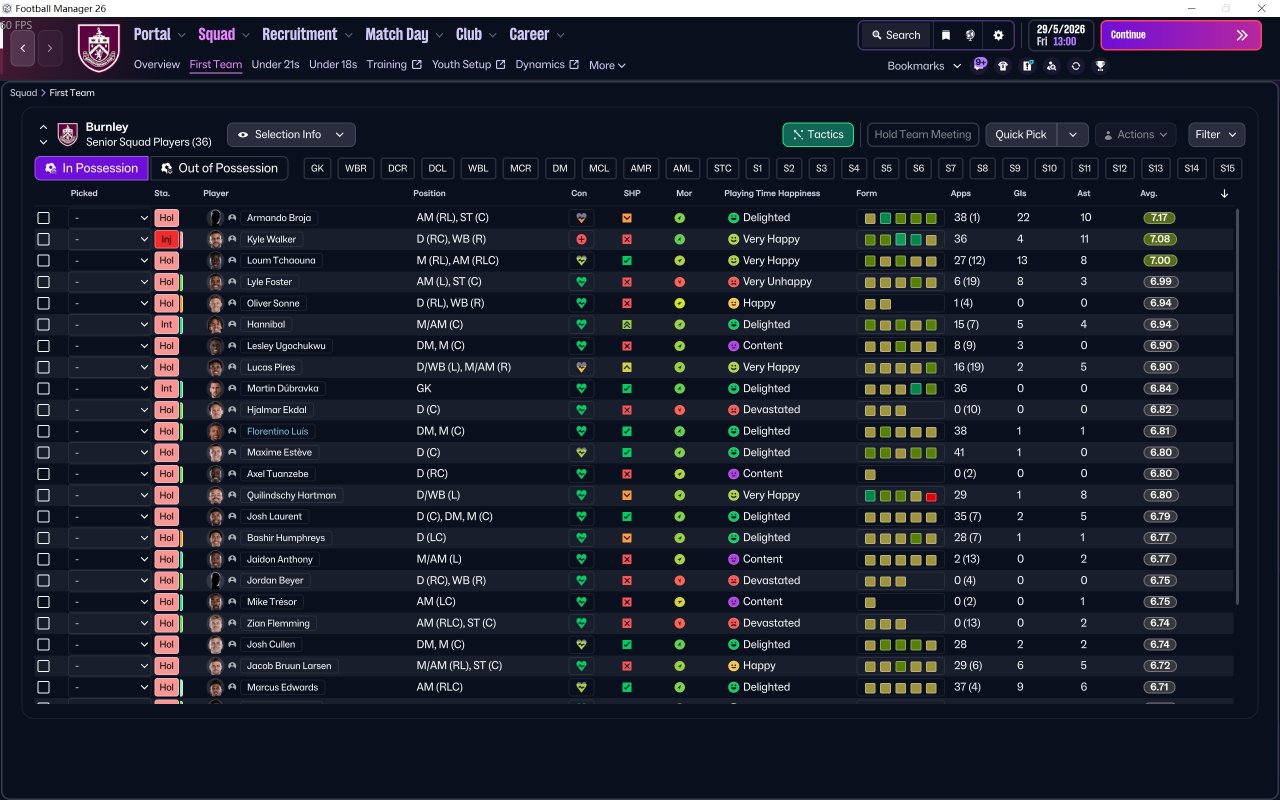Open Florentino Luís player link
This screenshot has width=1280, height=800.
(x=278, y=431)
